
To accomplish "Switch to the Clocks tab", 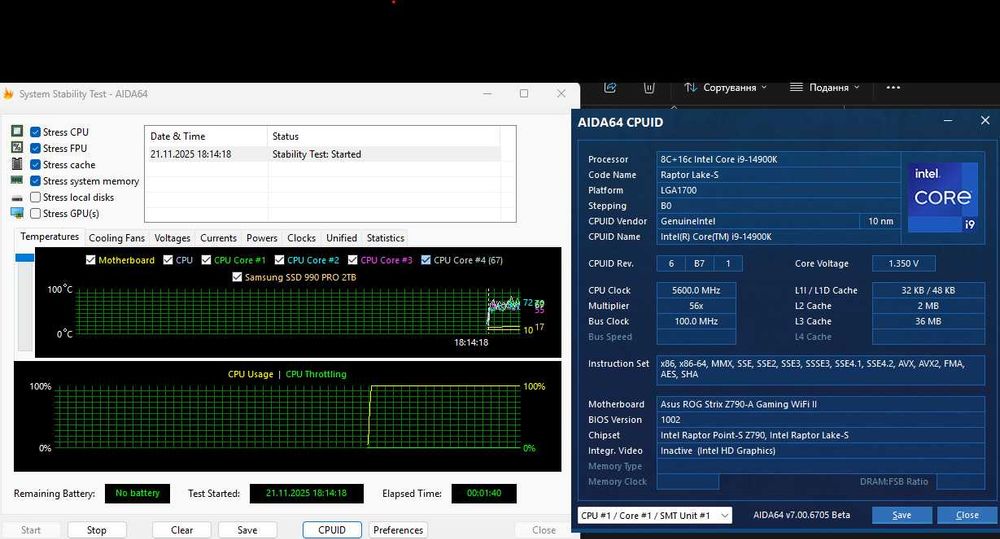I will click(301, 238).
